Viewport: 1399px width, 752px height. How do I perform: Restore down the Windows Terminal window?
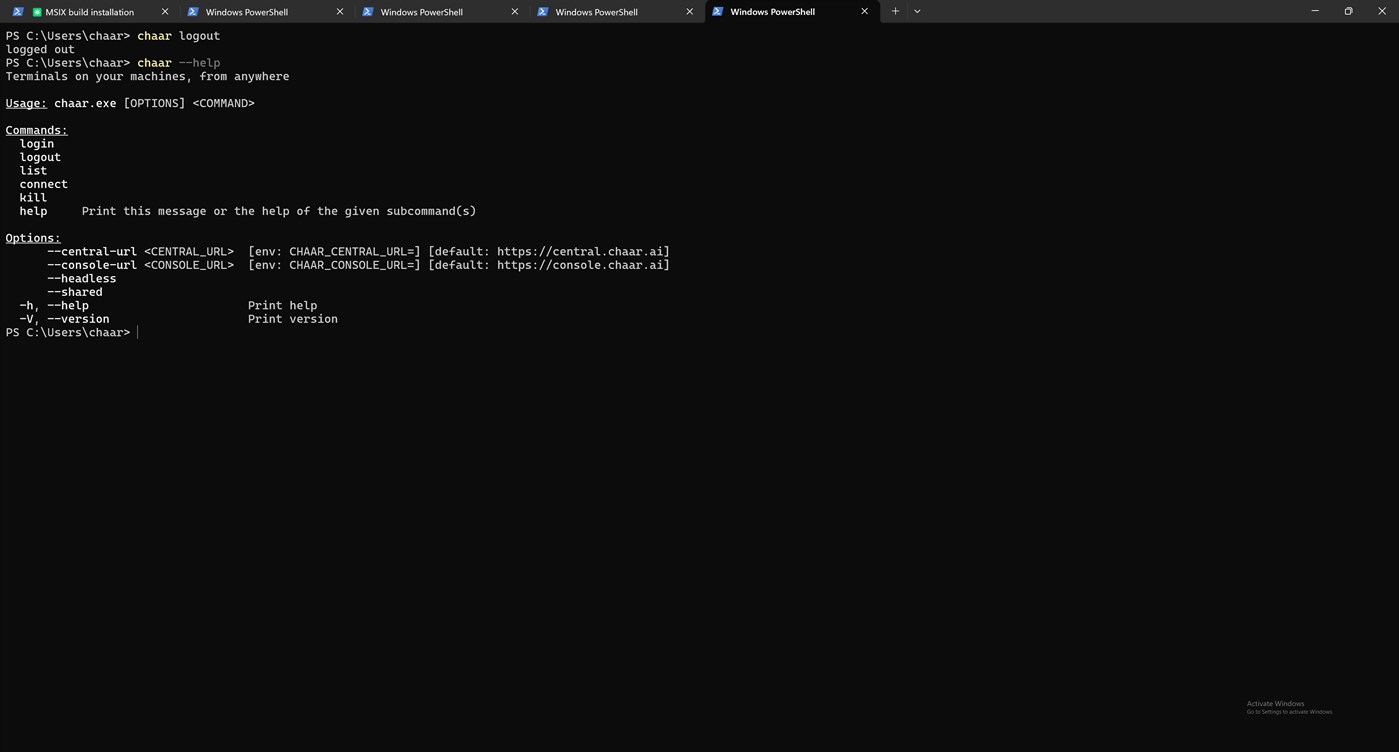point(1348,11)
